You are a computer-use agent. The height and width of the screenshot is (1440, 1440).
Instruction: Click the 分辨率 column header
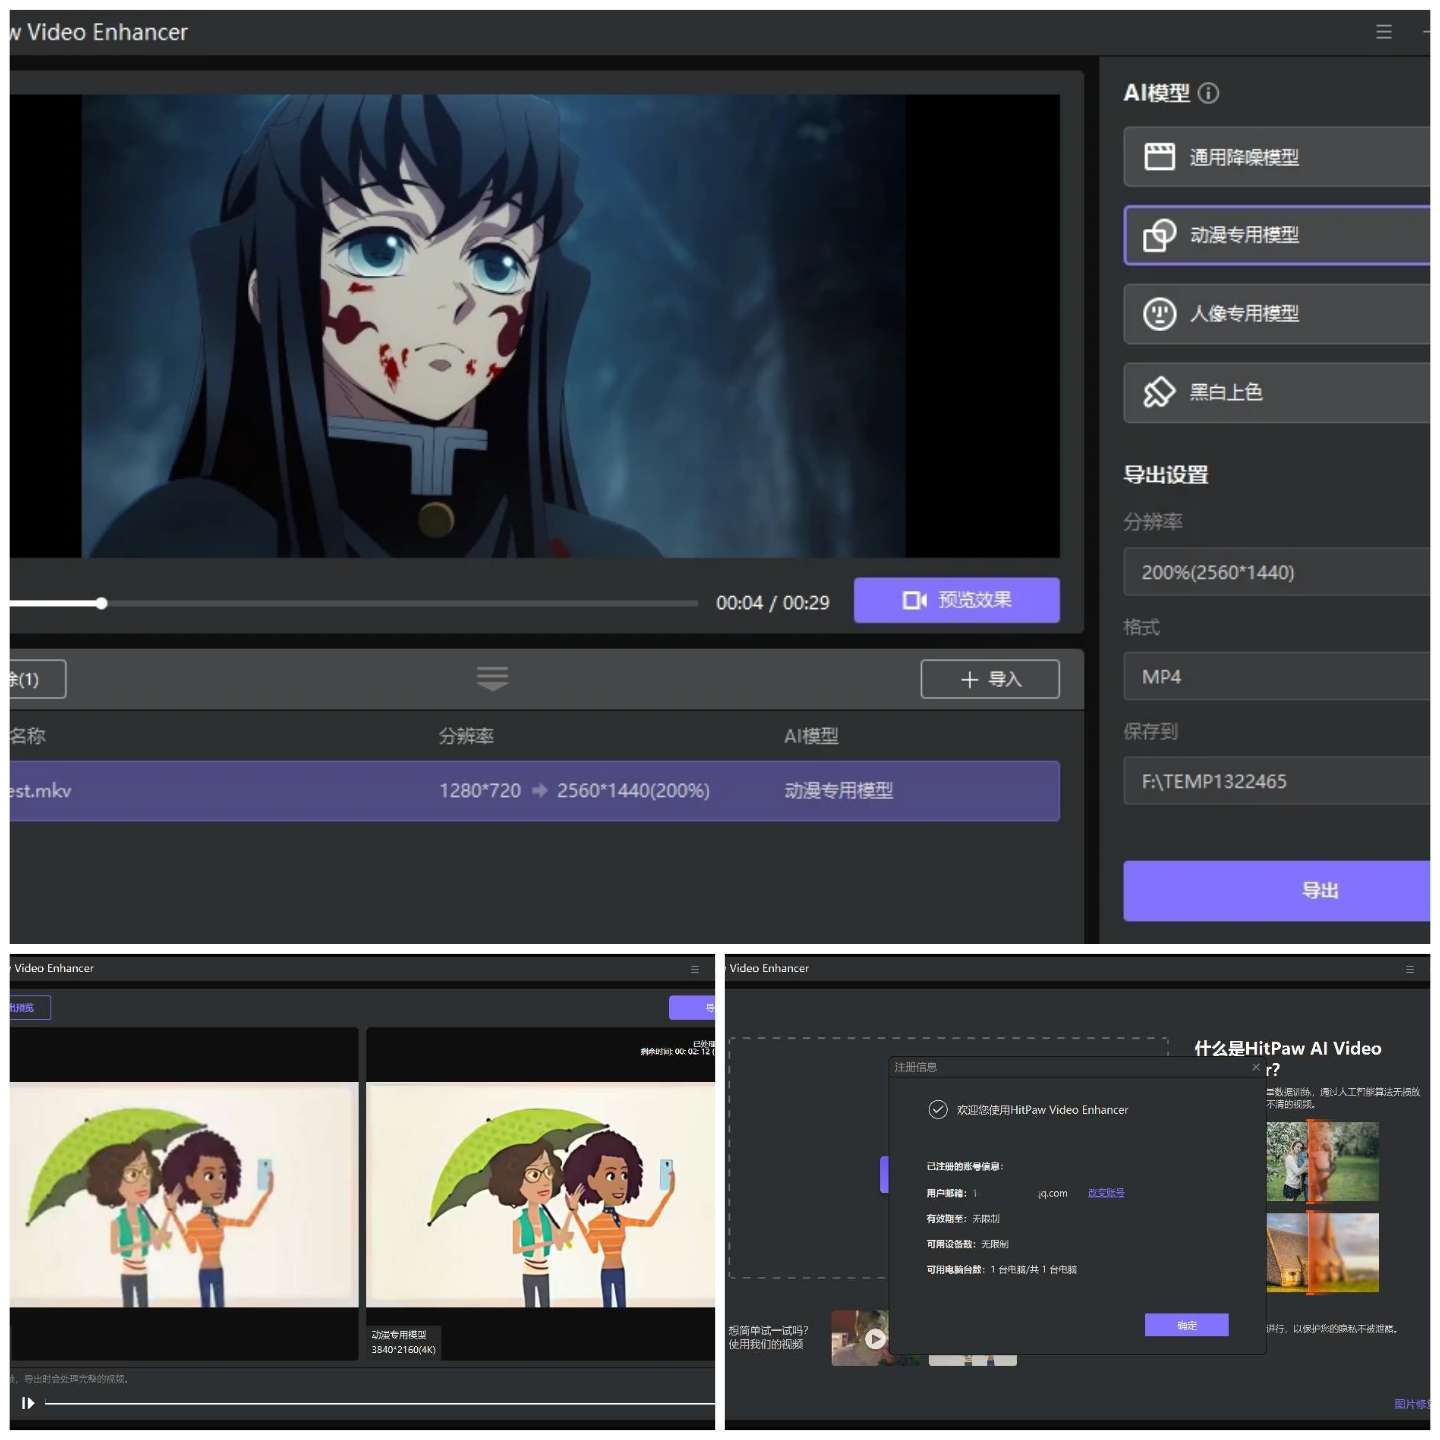pos(466,736)
